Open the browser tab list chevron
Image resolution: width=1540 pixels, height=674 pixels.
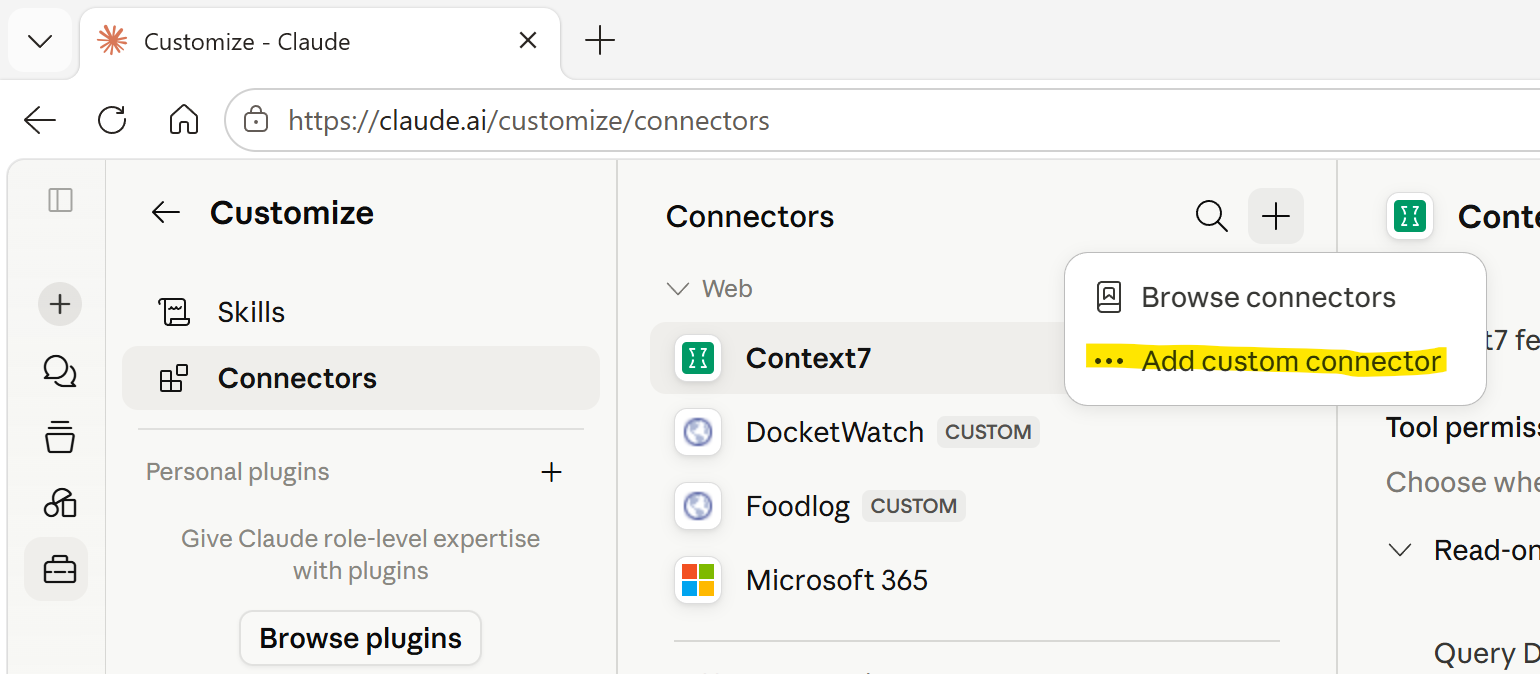(40, 41)
